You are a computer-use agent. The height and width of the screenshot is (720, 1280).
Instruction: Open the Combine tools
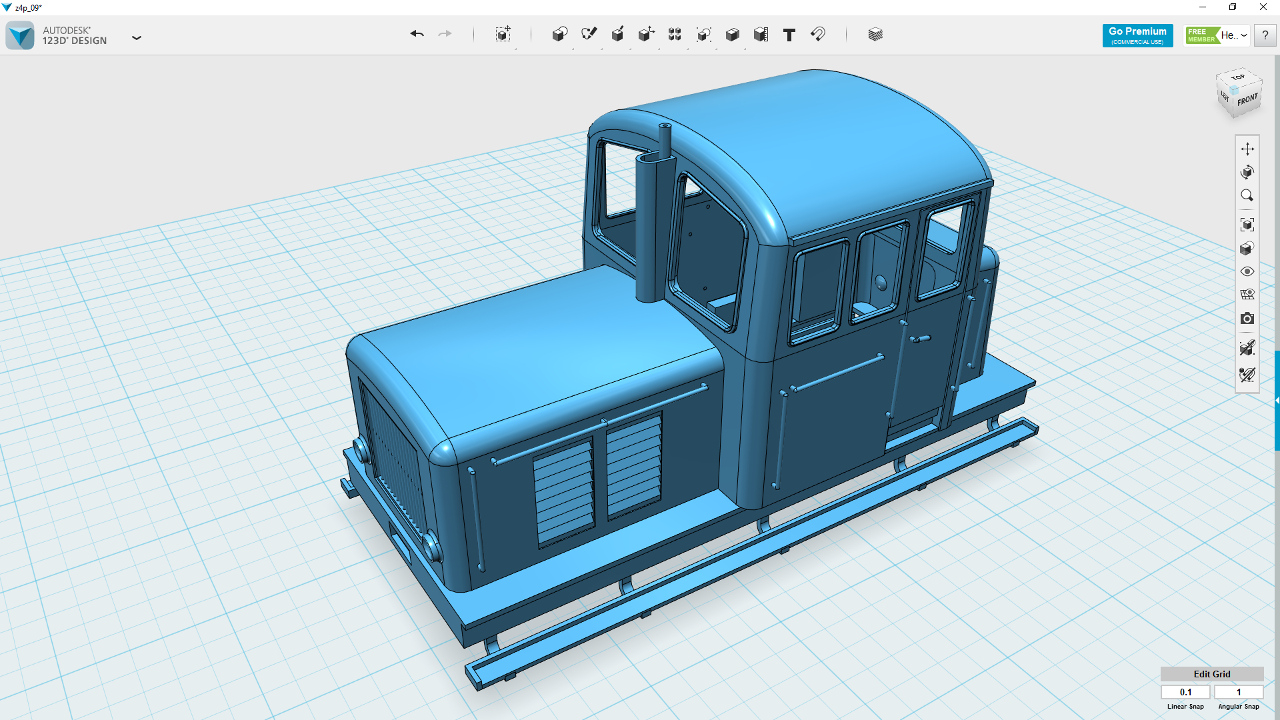(x=732, y=34)
